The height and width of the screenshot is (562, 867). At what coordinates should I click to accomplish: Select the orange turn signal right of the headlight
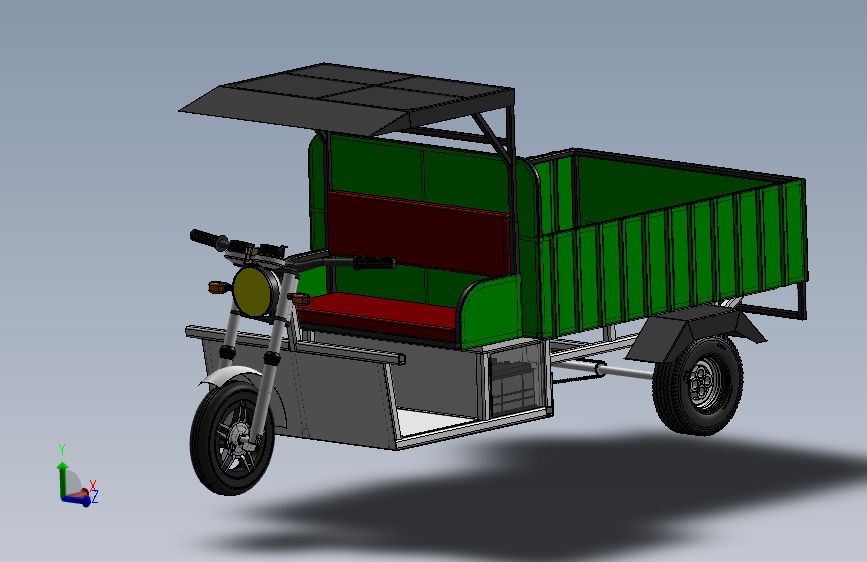(300, 299)
